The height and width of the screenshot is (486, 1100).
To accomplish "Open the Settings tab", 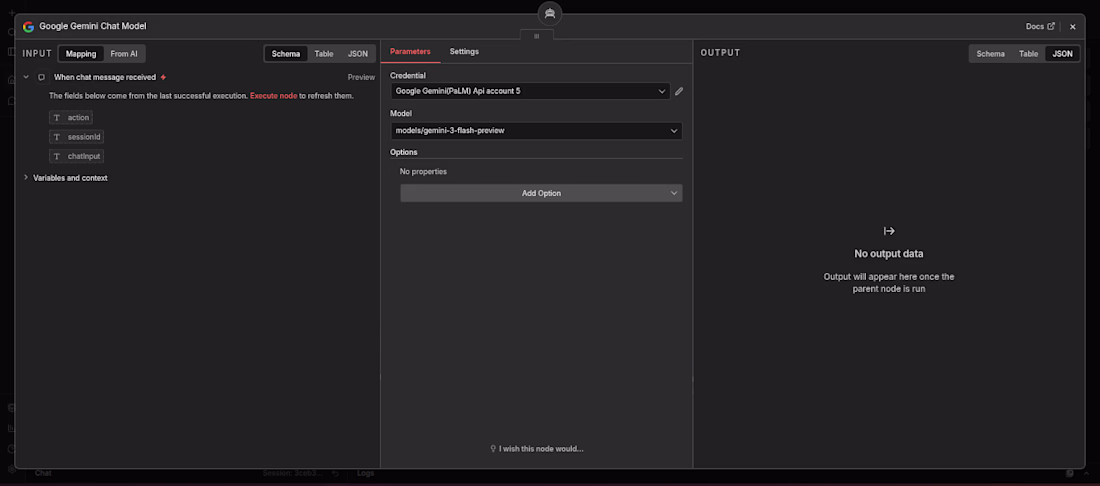I will tap(464, 51).
